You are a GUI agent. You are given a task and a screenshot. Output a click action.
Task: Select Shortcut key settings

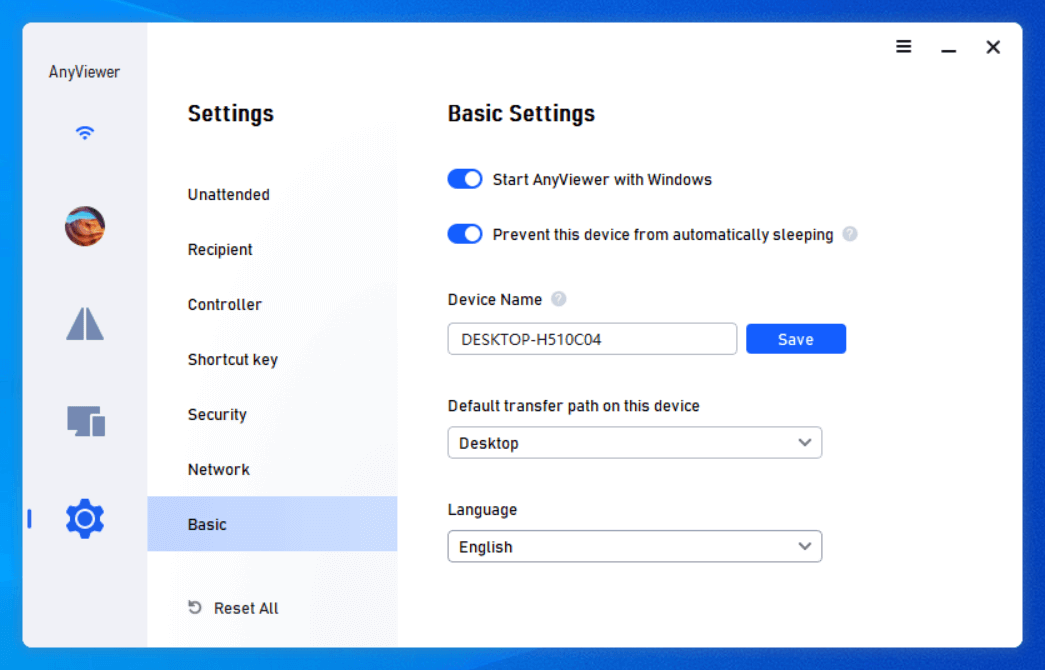tap(233, 360)
